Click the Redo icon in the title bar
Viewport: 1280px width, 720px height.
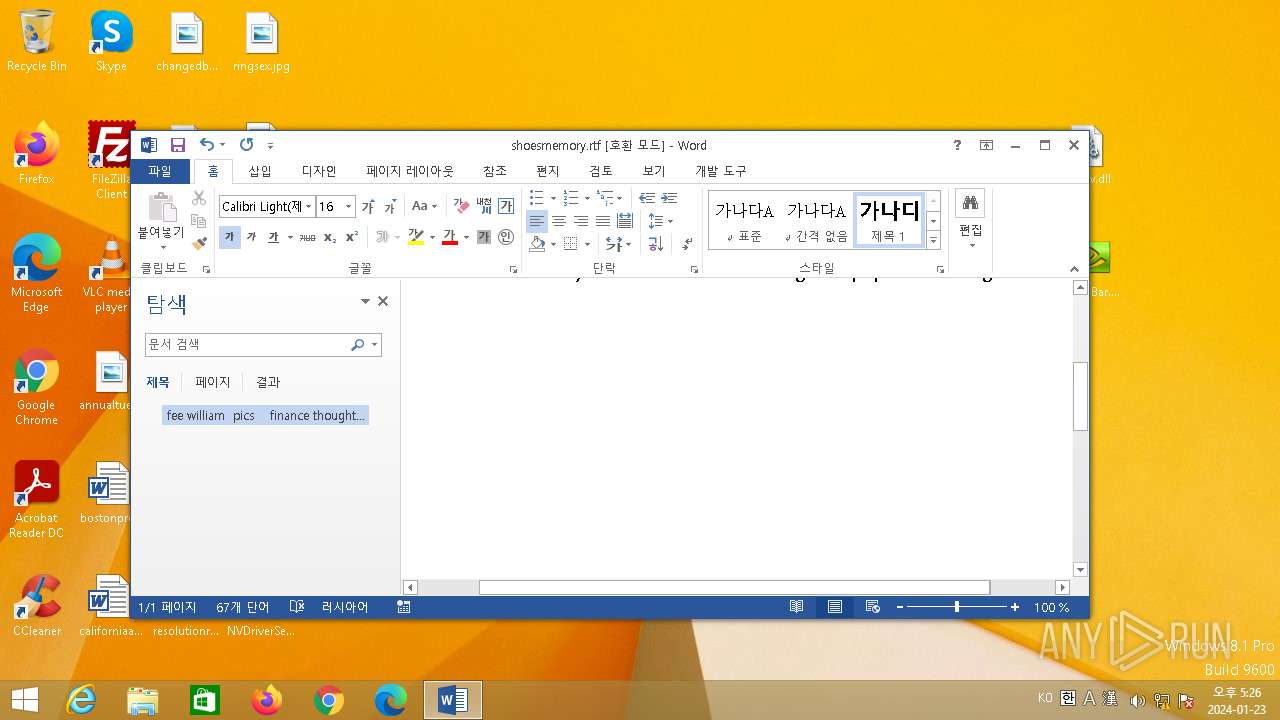(246, 145)
